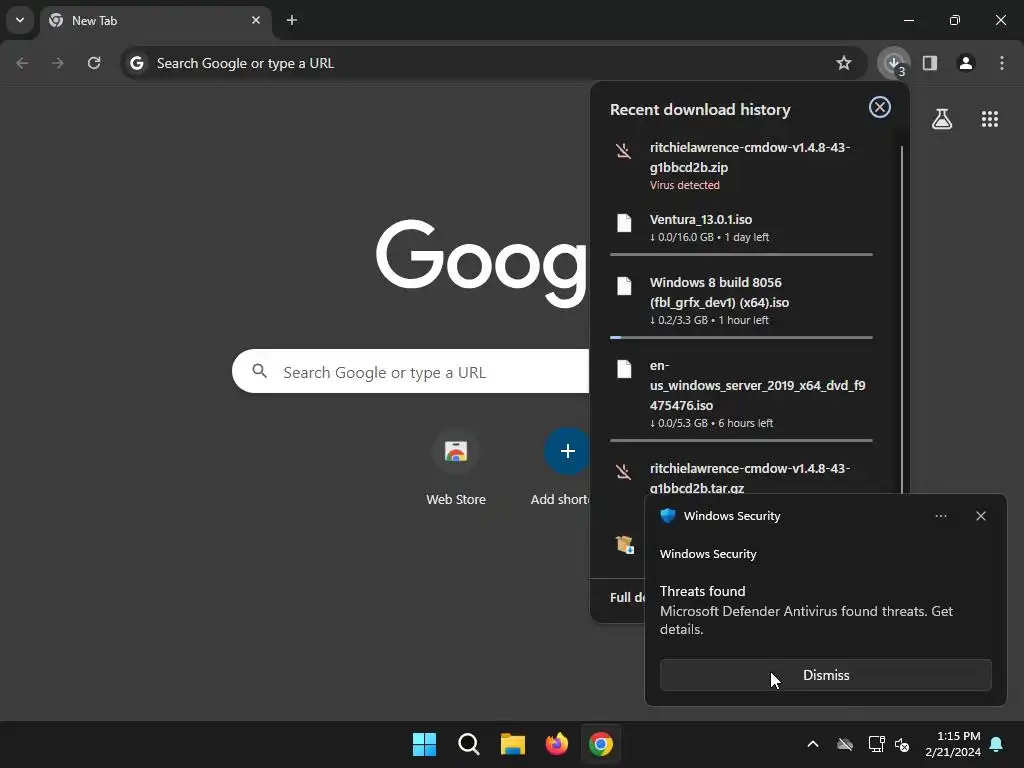
Task: Open a new tab with the plus button
Action: click(x=292, y=20)
